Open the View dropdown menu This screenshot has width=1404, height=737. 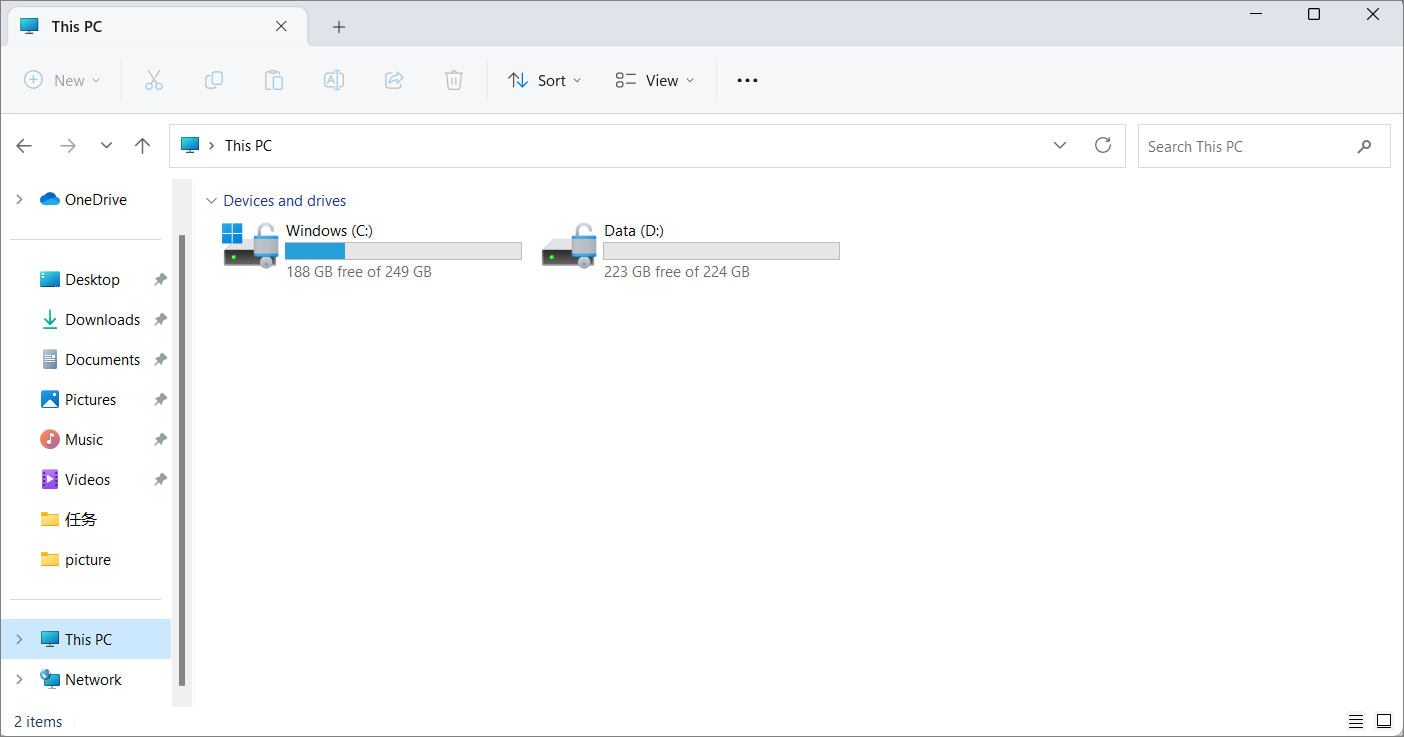655,80
